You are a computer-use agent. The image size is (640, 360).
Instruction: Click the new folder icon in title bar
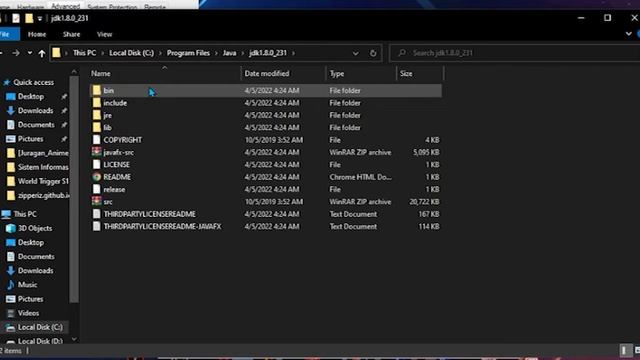click(x=29, y=18)
